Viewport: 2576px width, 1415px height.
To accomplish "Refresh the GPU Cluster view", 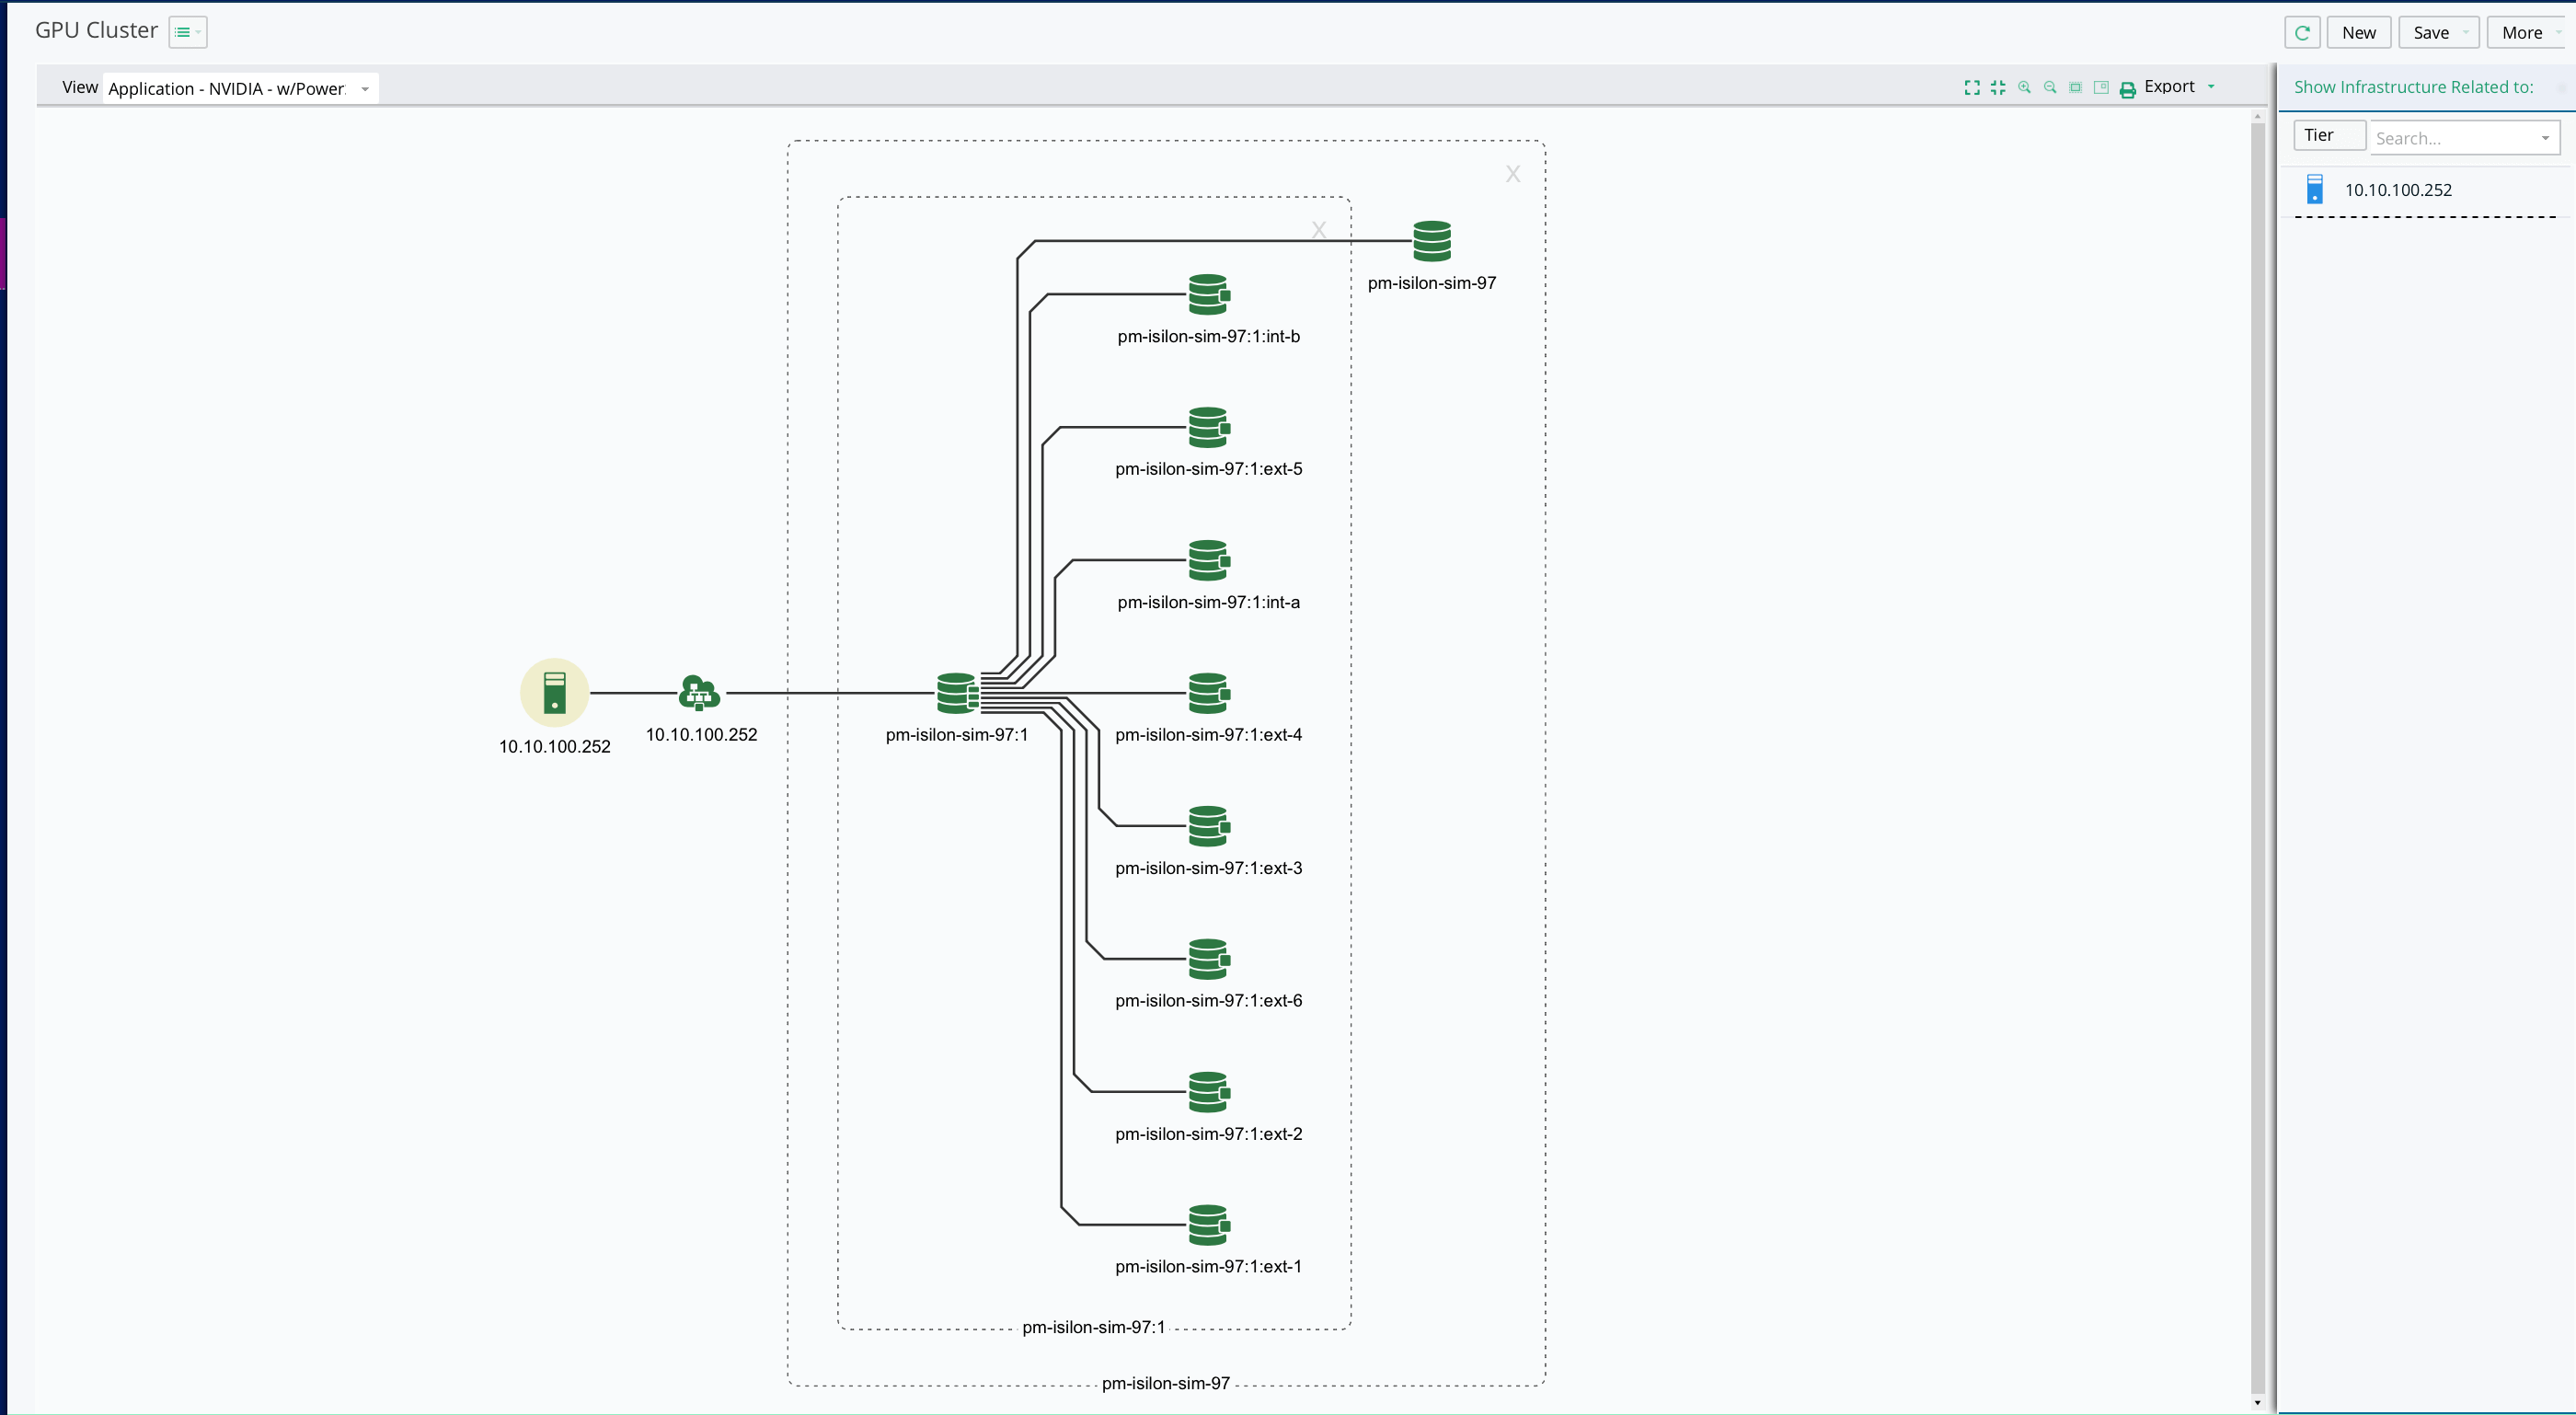I will pos(2302,32).
